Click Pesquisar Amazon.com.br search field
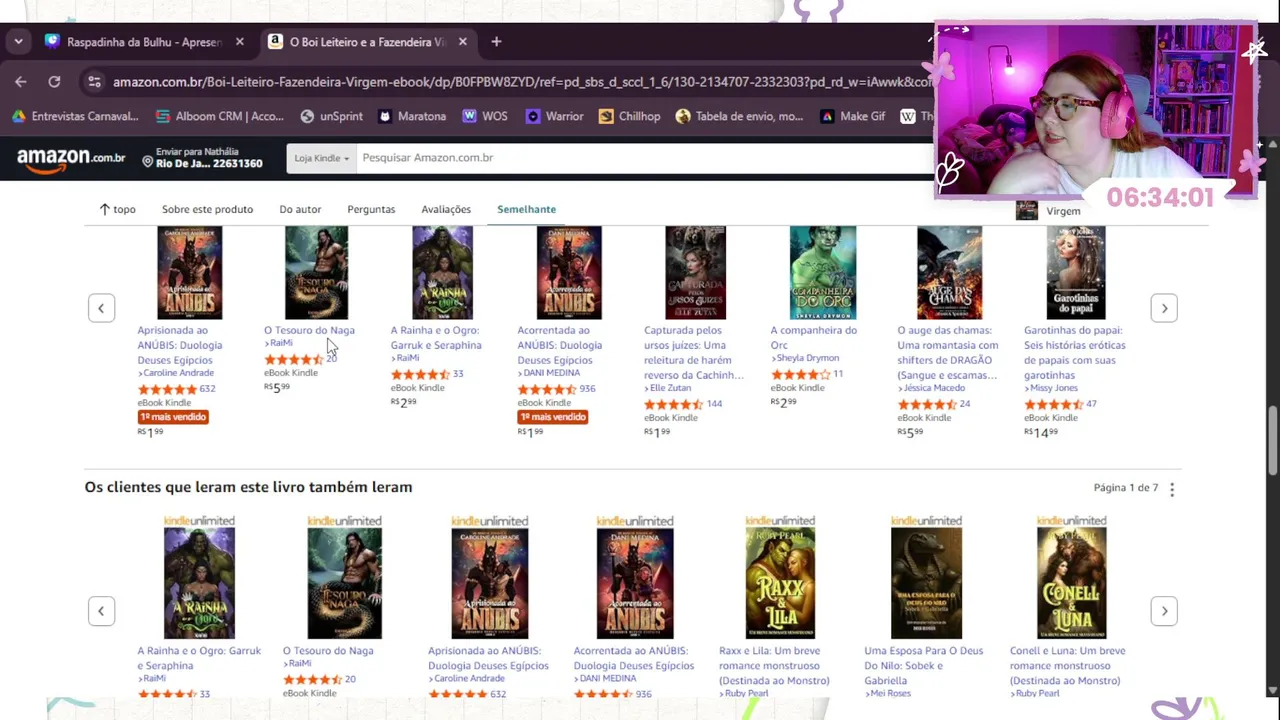The image size is (1280, 720). [645, 158]
